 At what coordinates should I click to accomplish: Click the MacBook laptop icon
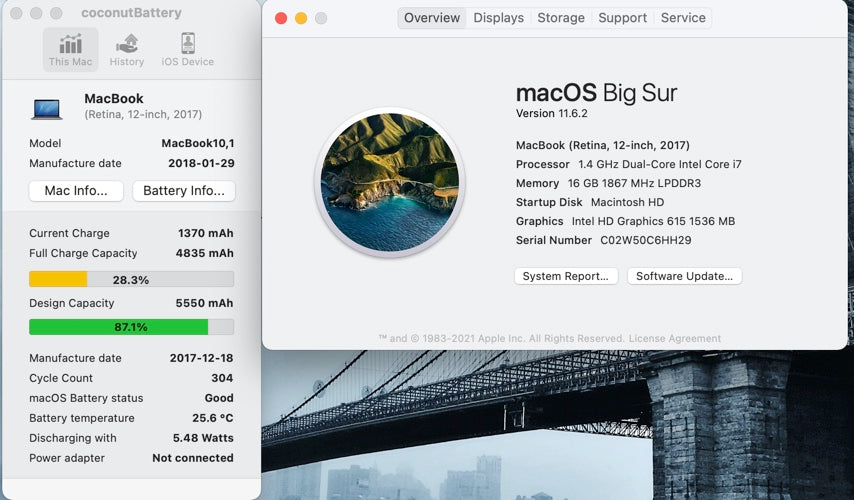[47, 108]
